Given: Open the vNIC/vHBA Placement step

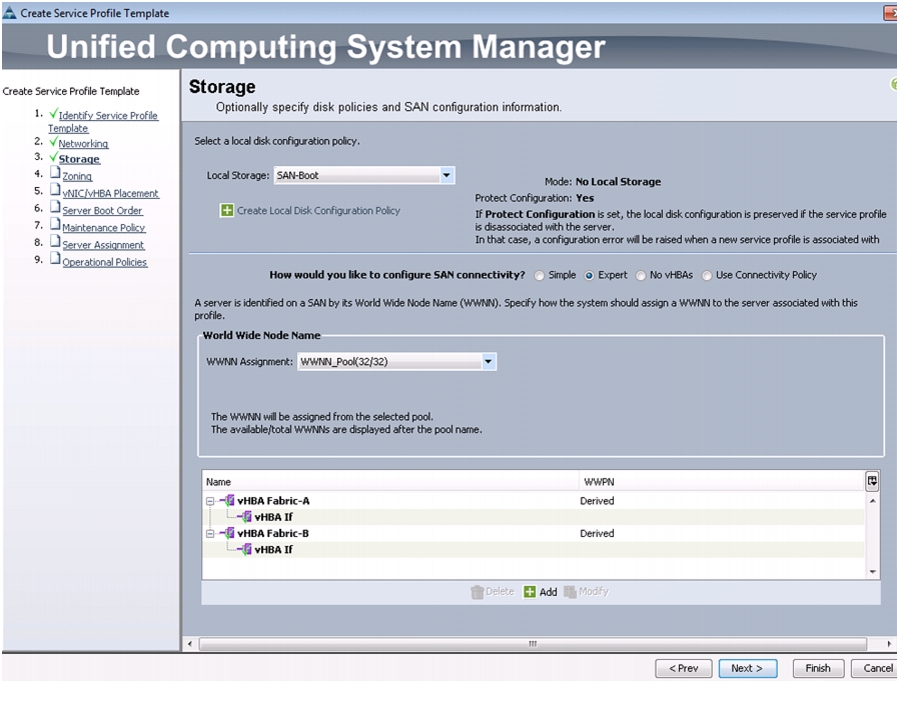Looking at the screenshot, I should click(x=111, y=193).
